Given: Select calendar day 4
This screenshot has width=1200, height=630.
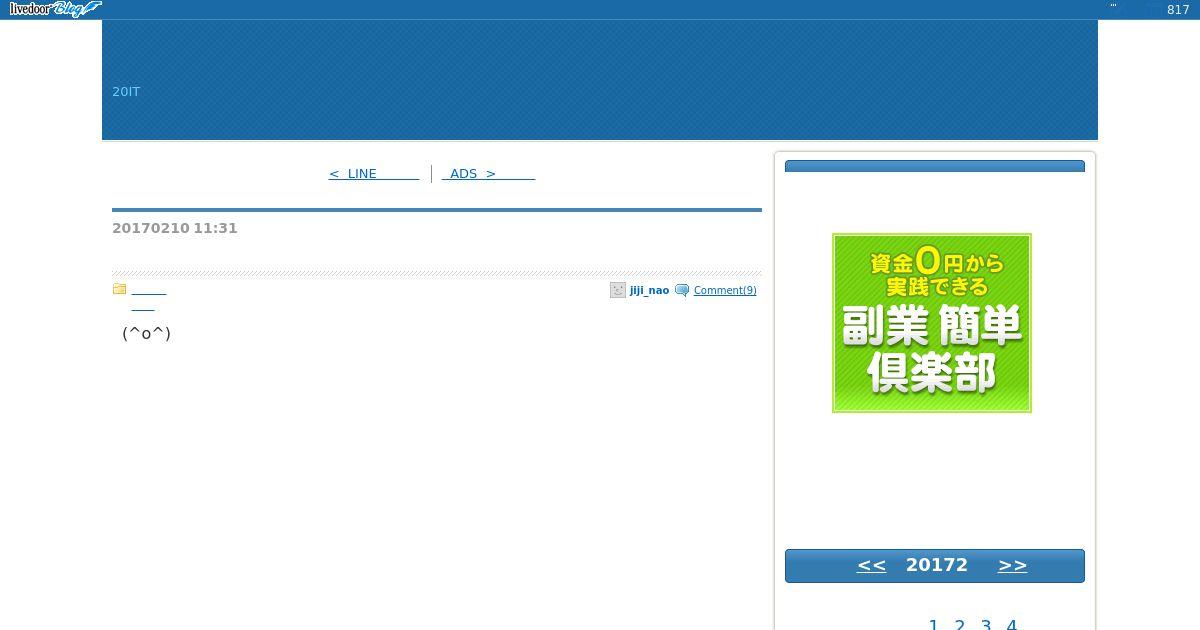Looking at the screenshot, I should tap(1011, 625).
